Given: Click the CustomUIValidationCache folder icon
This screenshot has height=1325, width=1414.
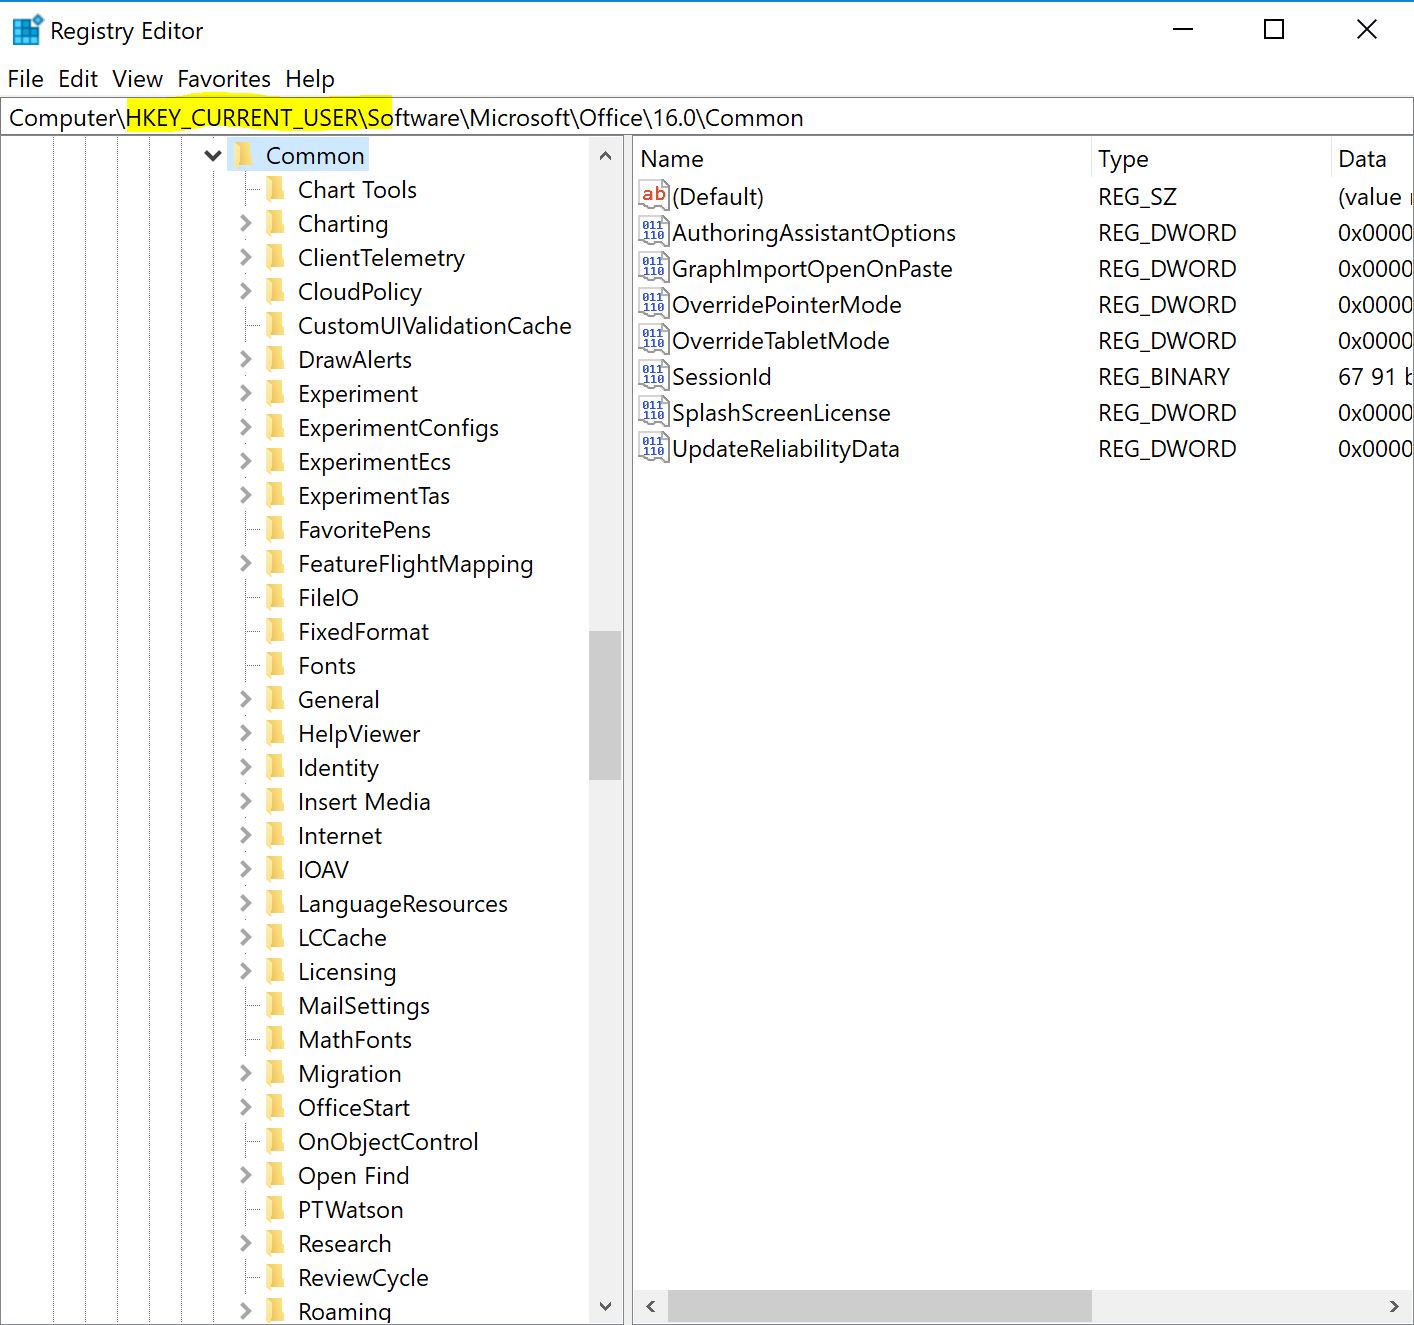Looking at the screenshot, I should coord(276,325).
